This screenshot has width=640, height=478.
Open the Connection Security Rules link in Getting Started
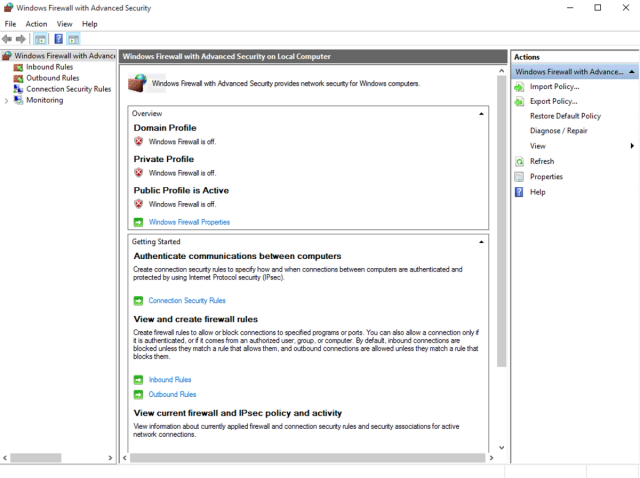[187, 301]
